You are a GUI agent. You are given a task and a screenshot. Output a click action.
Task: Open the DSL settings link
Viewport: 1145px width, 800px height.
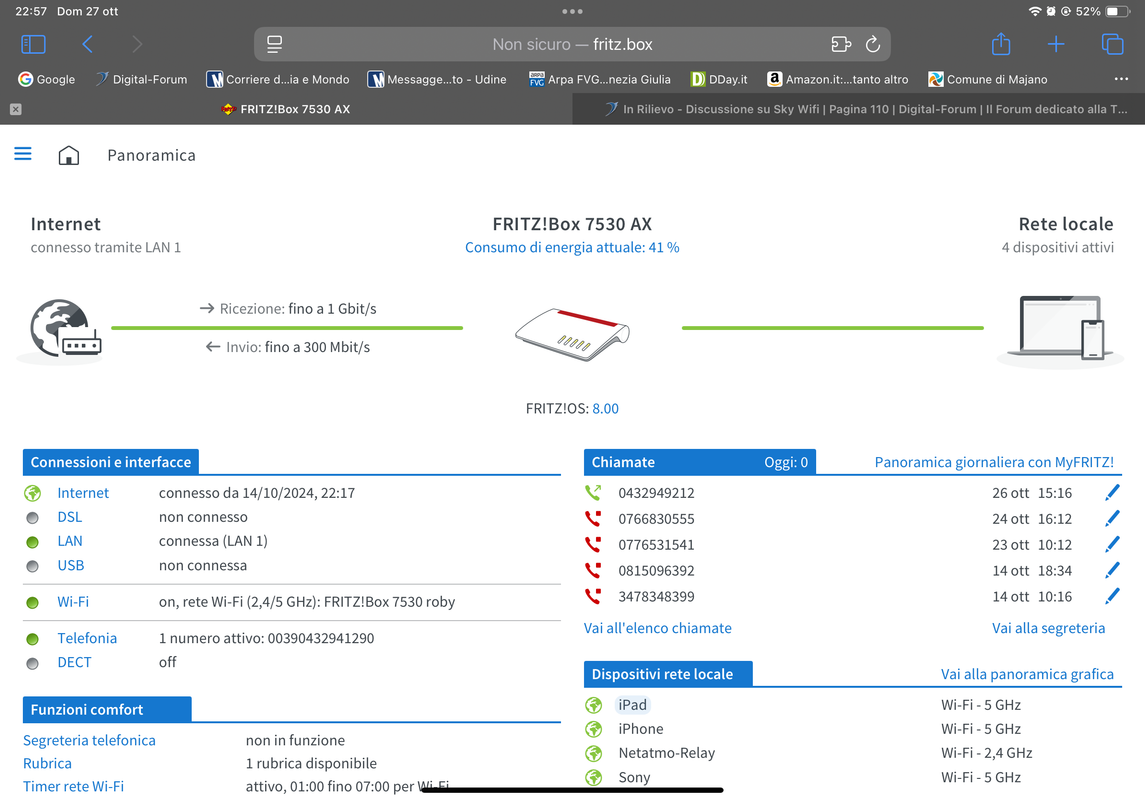(x=70, y=518)
